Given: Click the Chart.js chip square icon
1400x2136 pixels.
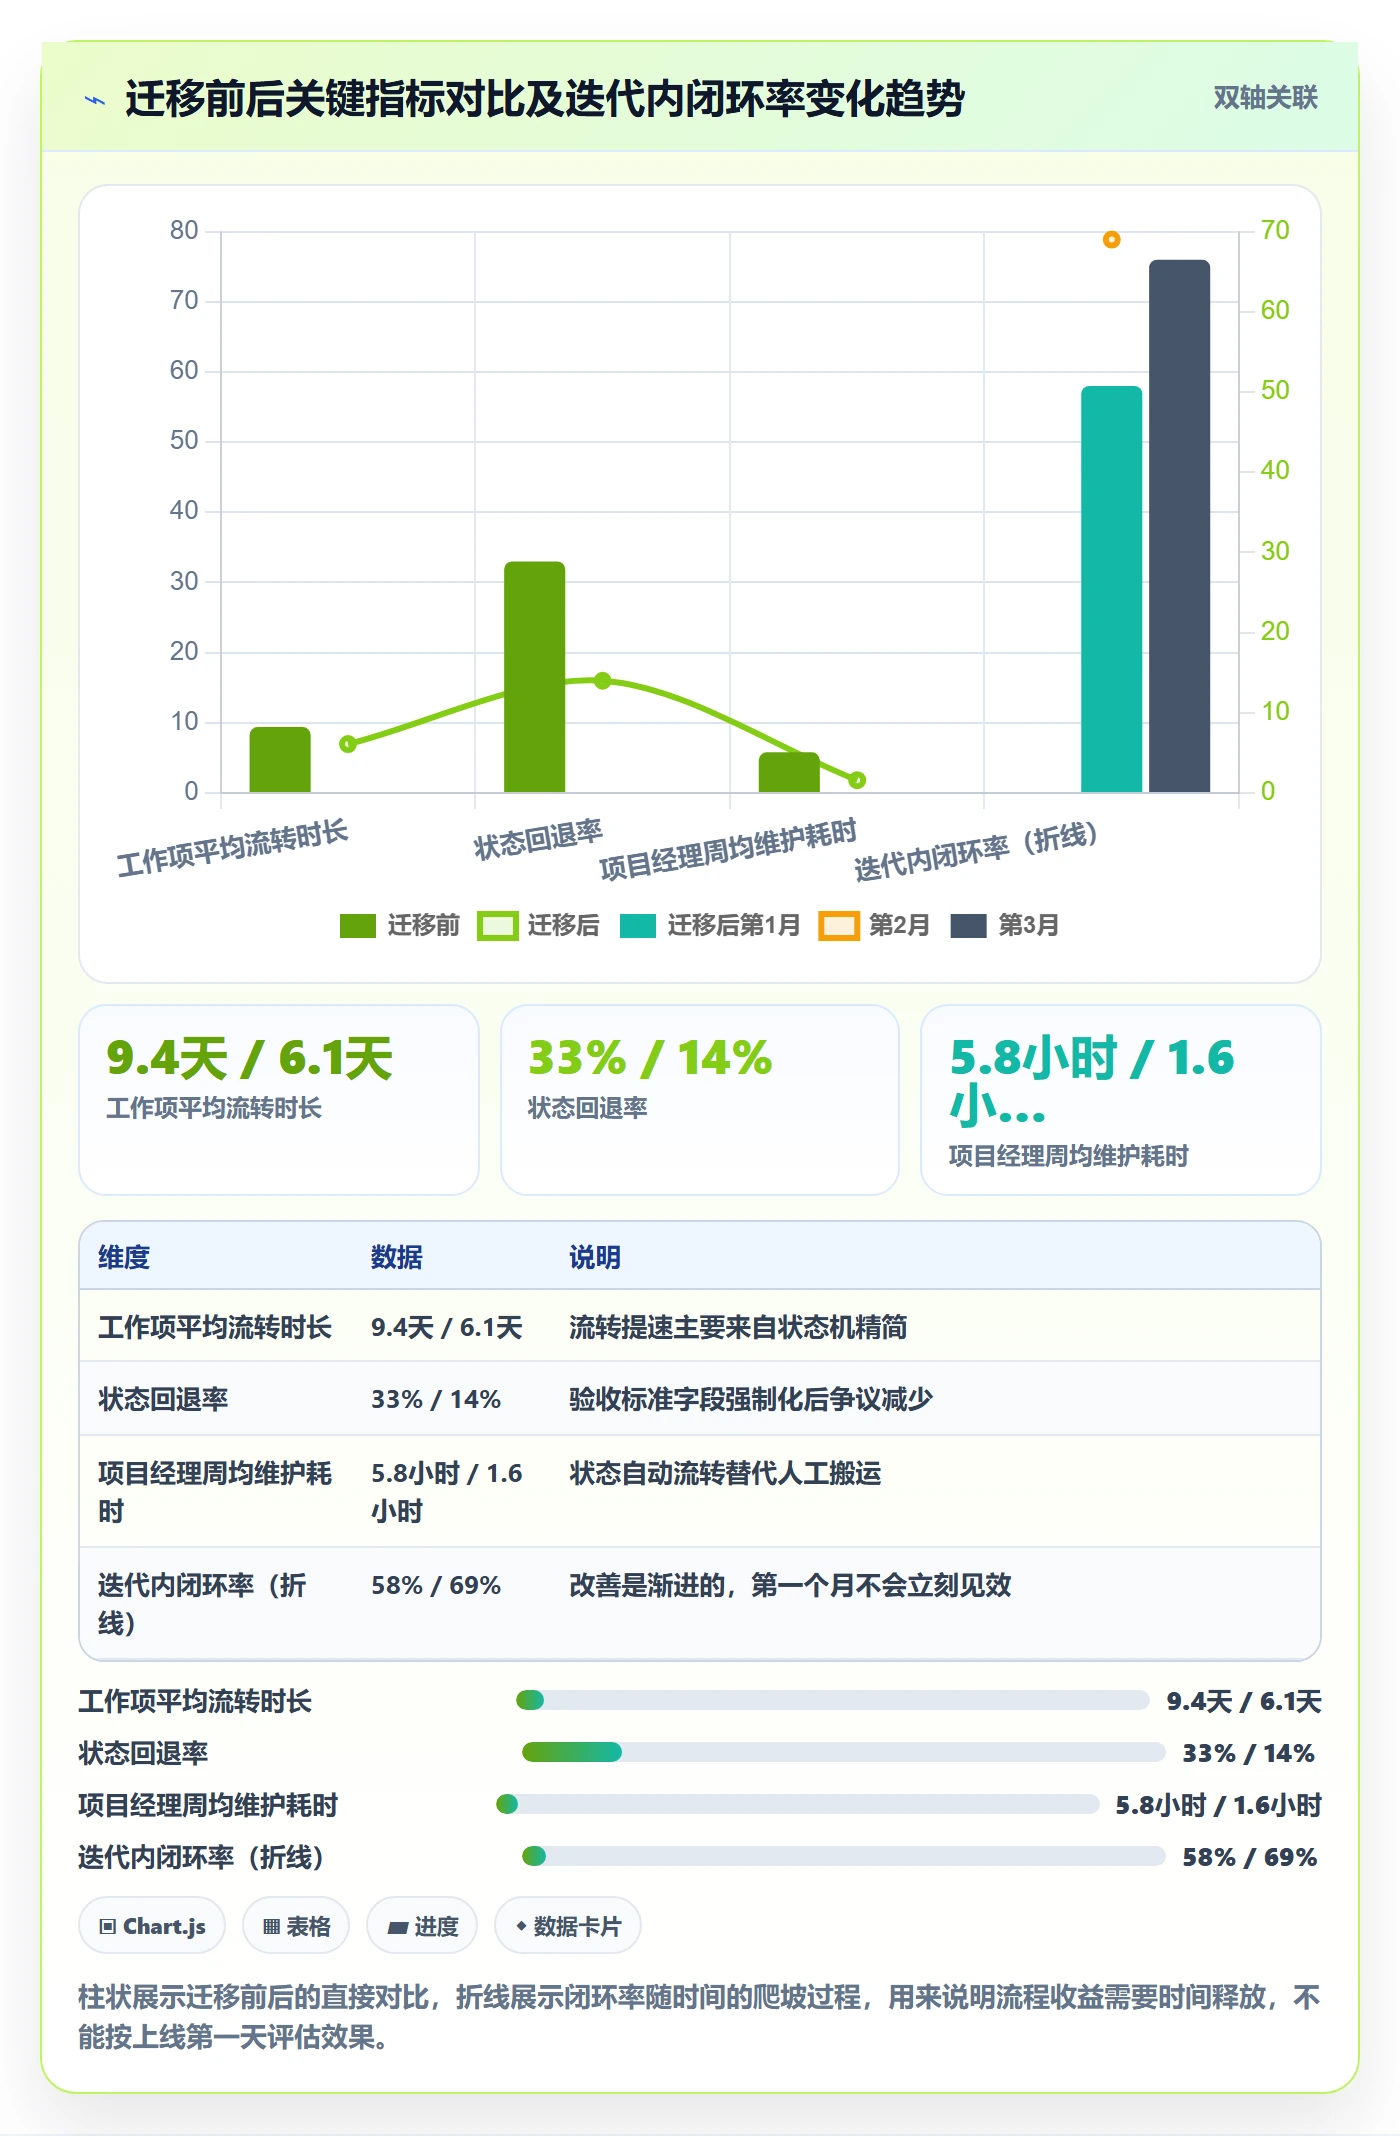Looking at the screenshot, I should (x=108, y=1927).
